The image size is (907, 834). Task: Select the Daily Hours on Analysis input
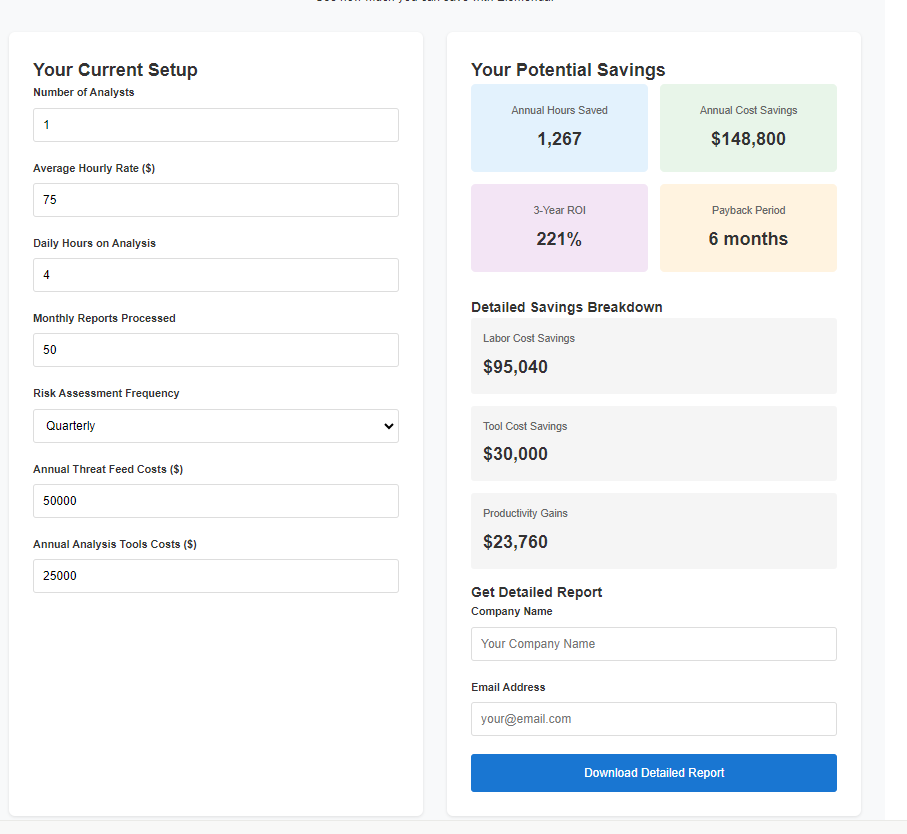[x=215, y=275]
